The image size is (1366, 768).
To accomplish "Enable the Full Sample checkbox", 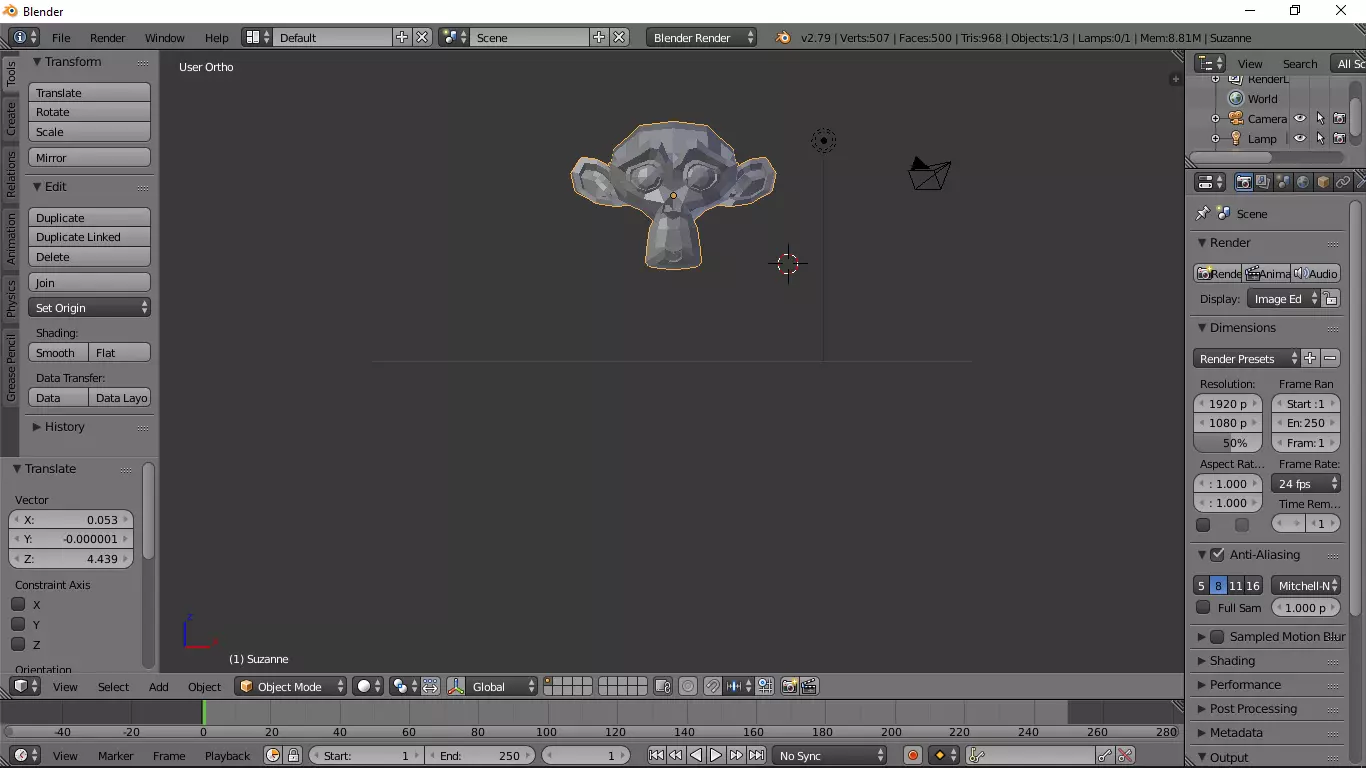I will click(x=1203, y=607).
